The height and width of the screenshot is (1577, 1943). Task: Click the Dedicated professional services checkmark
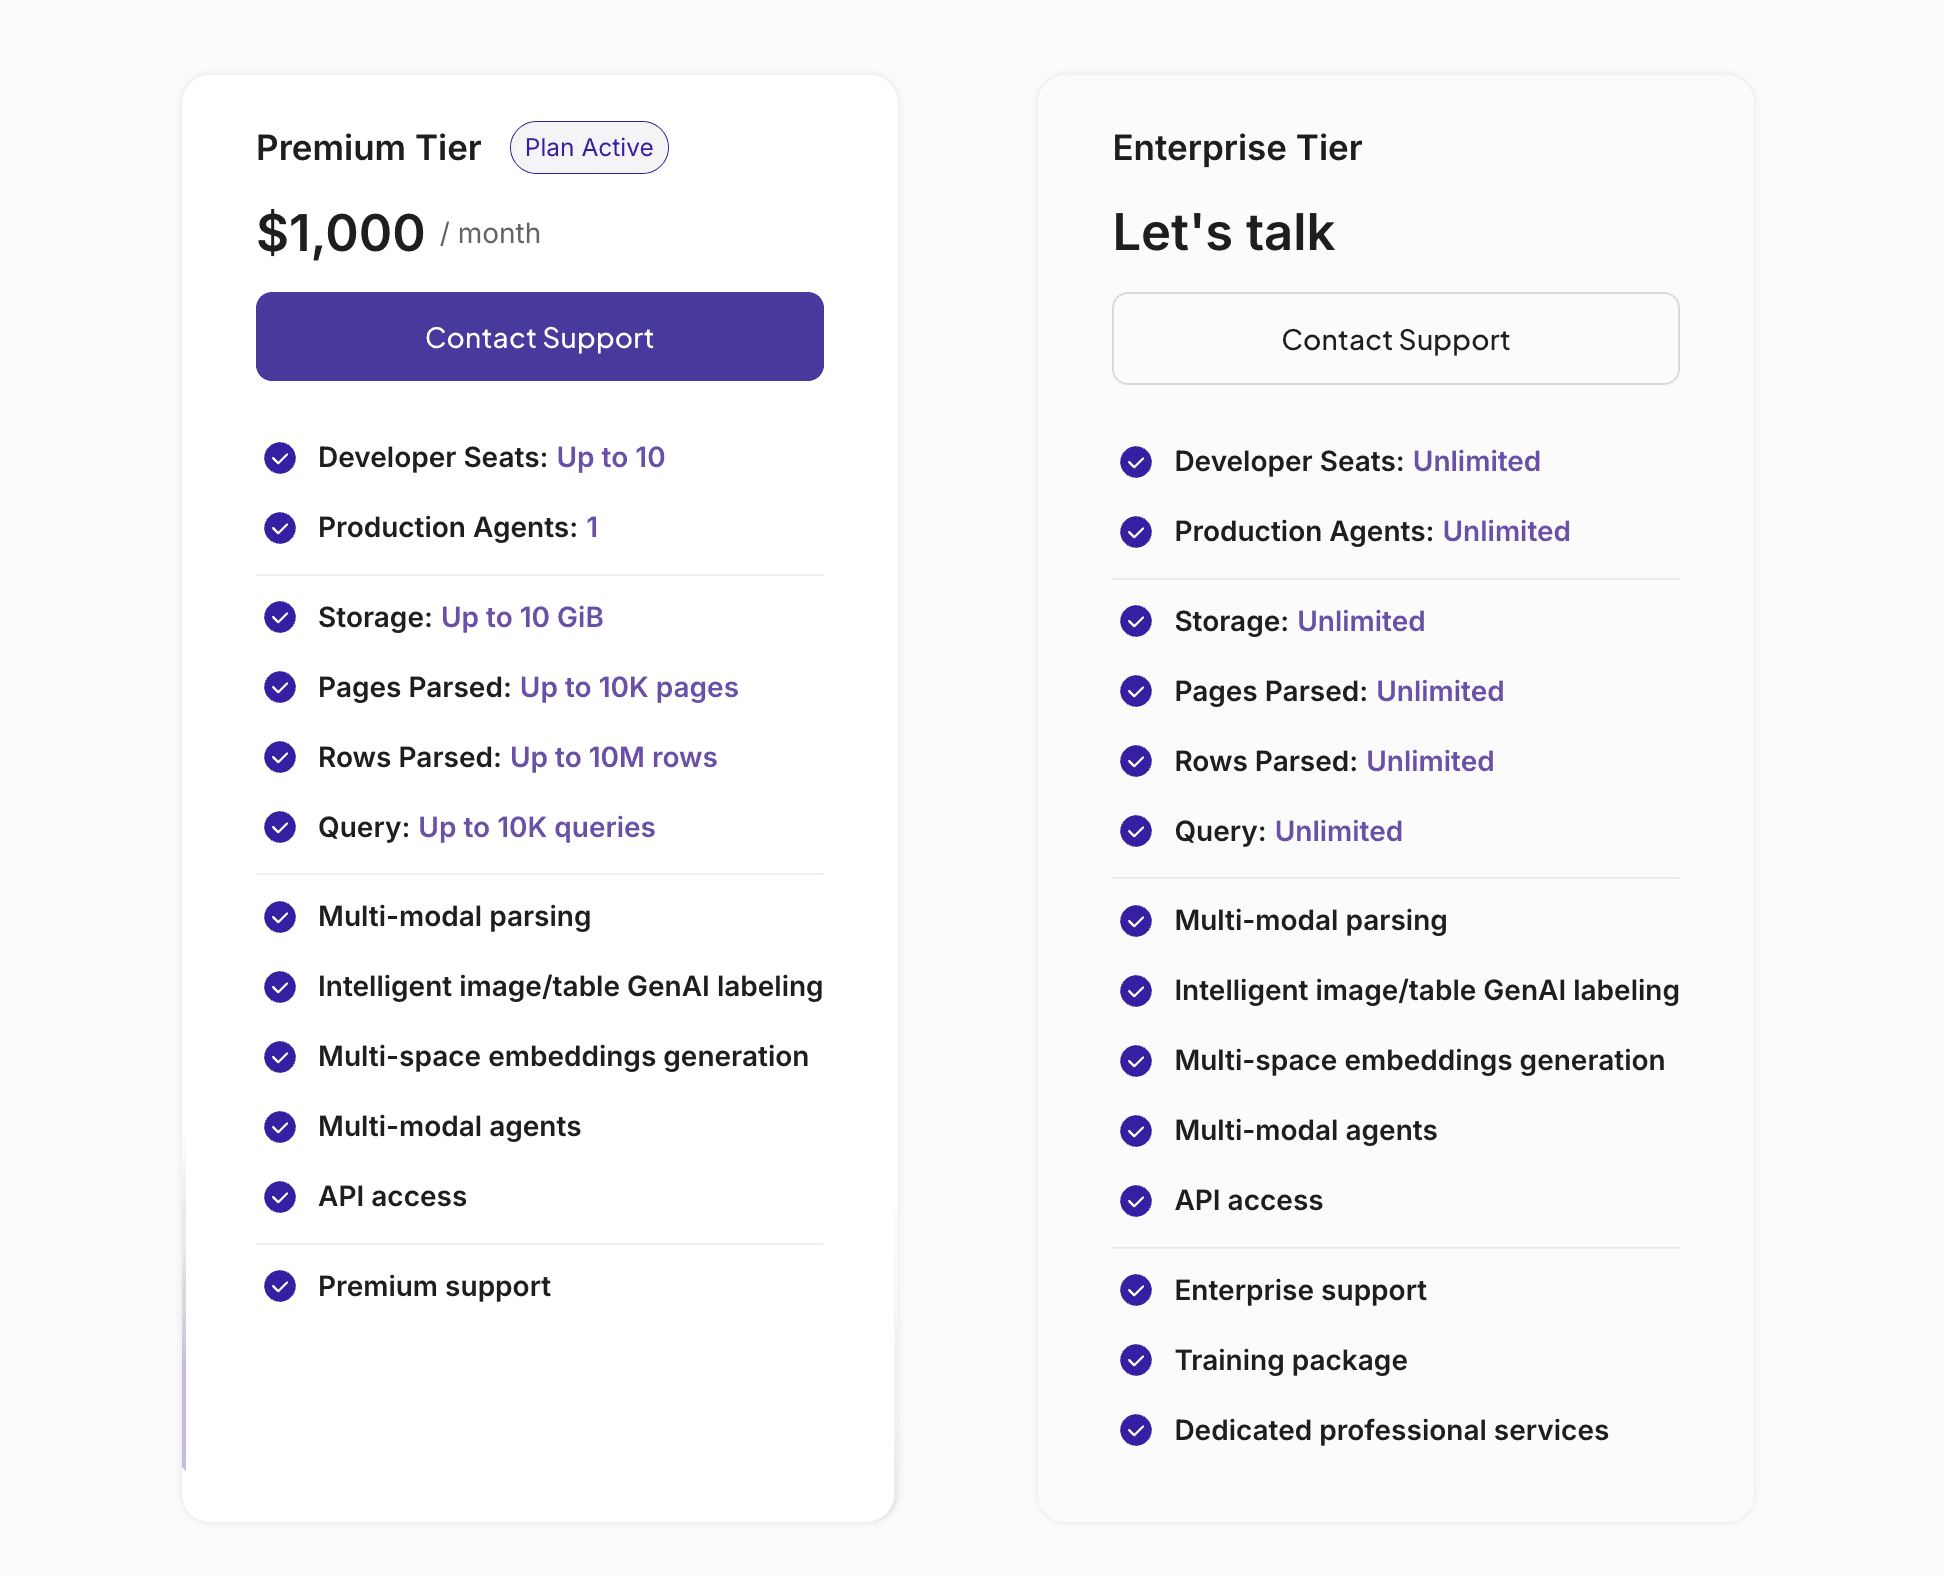pyautogui.click(x=1137, y=1431)
